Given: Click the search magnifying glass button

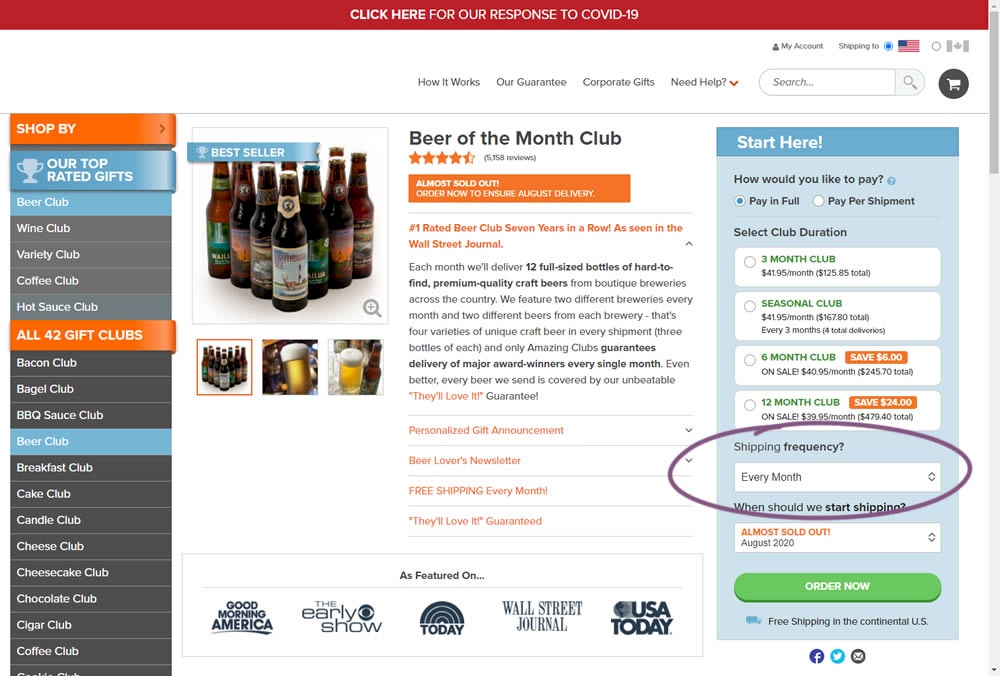Looking at the screenshot, I should (909, 83).
